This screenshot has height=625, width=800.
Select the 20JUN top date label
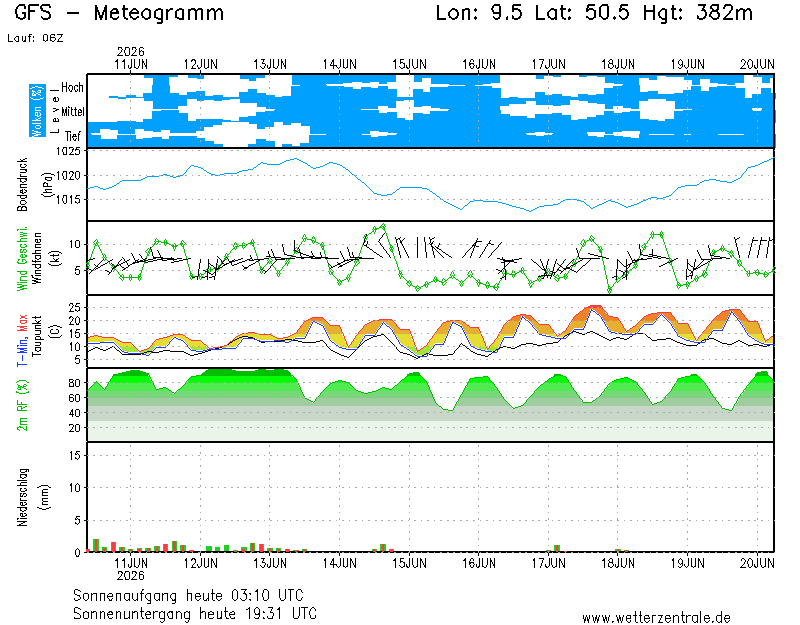[x=757, y=64]
